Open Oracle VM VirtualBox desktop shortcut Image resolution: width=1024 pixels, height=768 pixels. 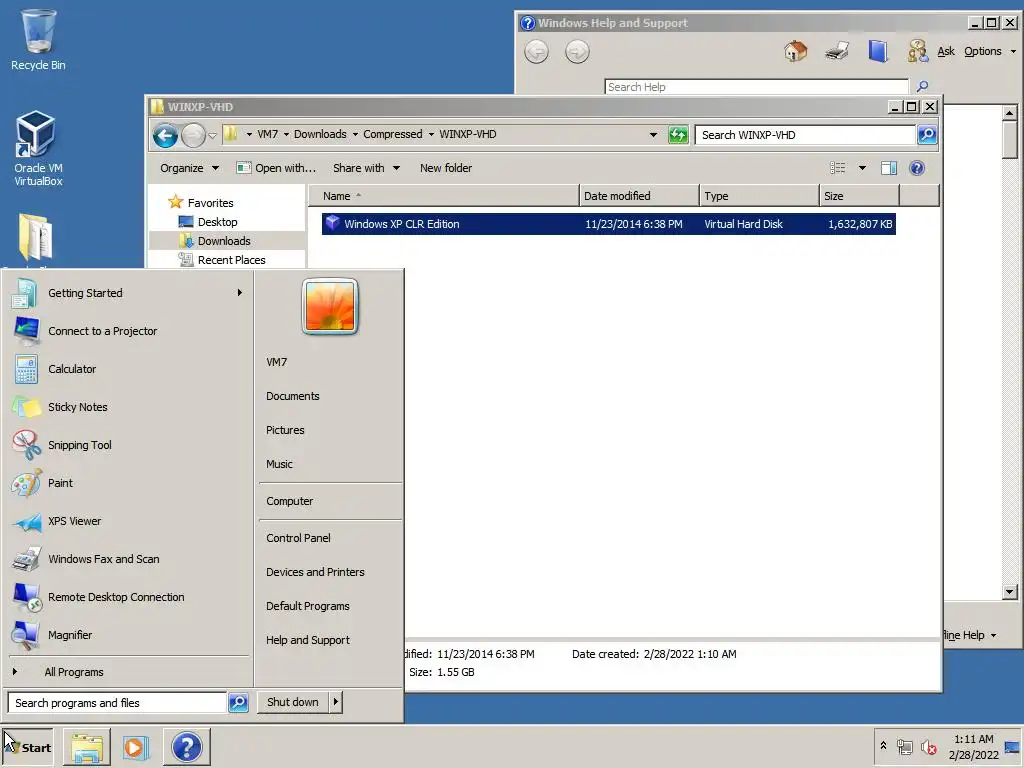(38, 149)
